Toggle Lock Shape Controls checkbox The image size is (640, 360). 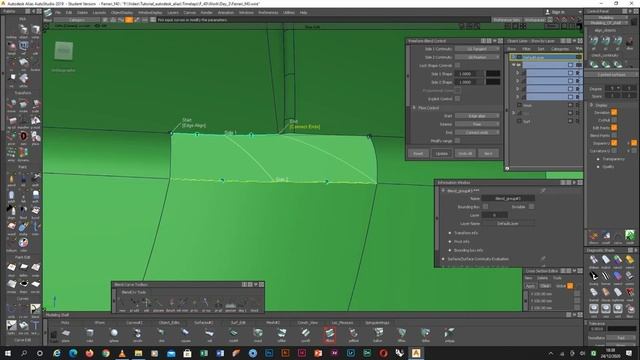point(458,65)
